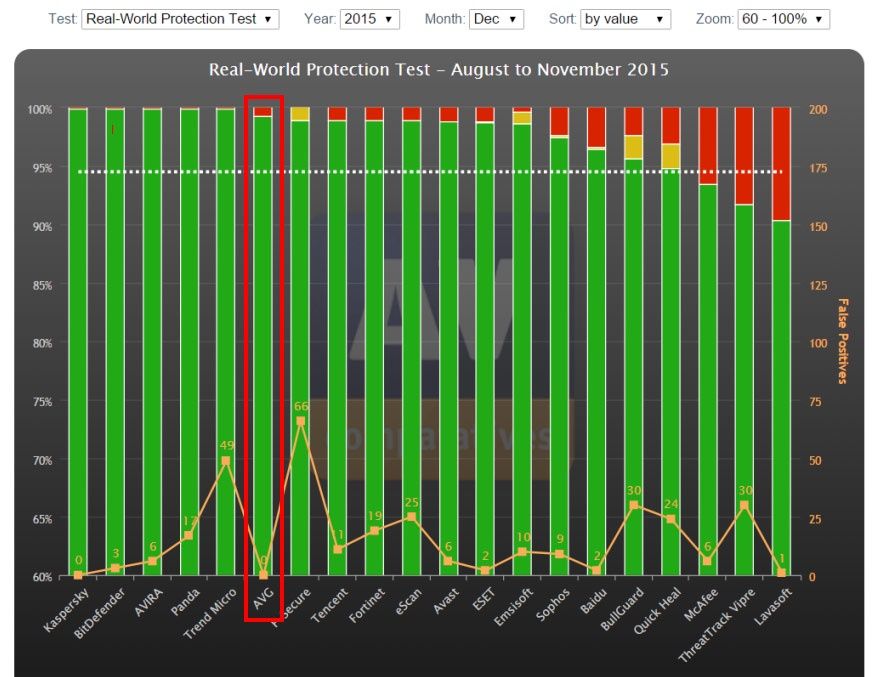Click the Tencent green bar

[x=337, y=347]
